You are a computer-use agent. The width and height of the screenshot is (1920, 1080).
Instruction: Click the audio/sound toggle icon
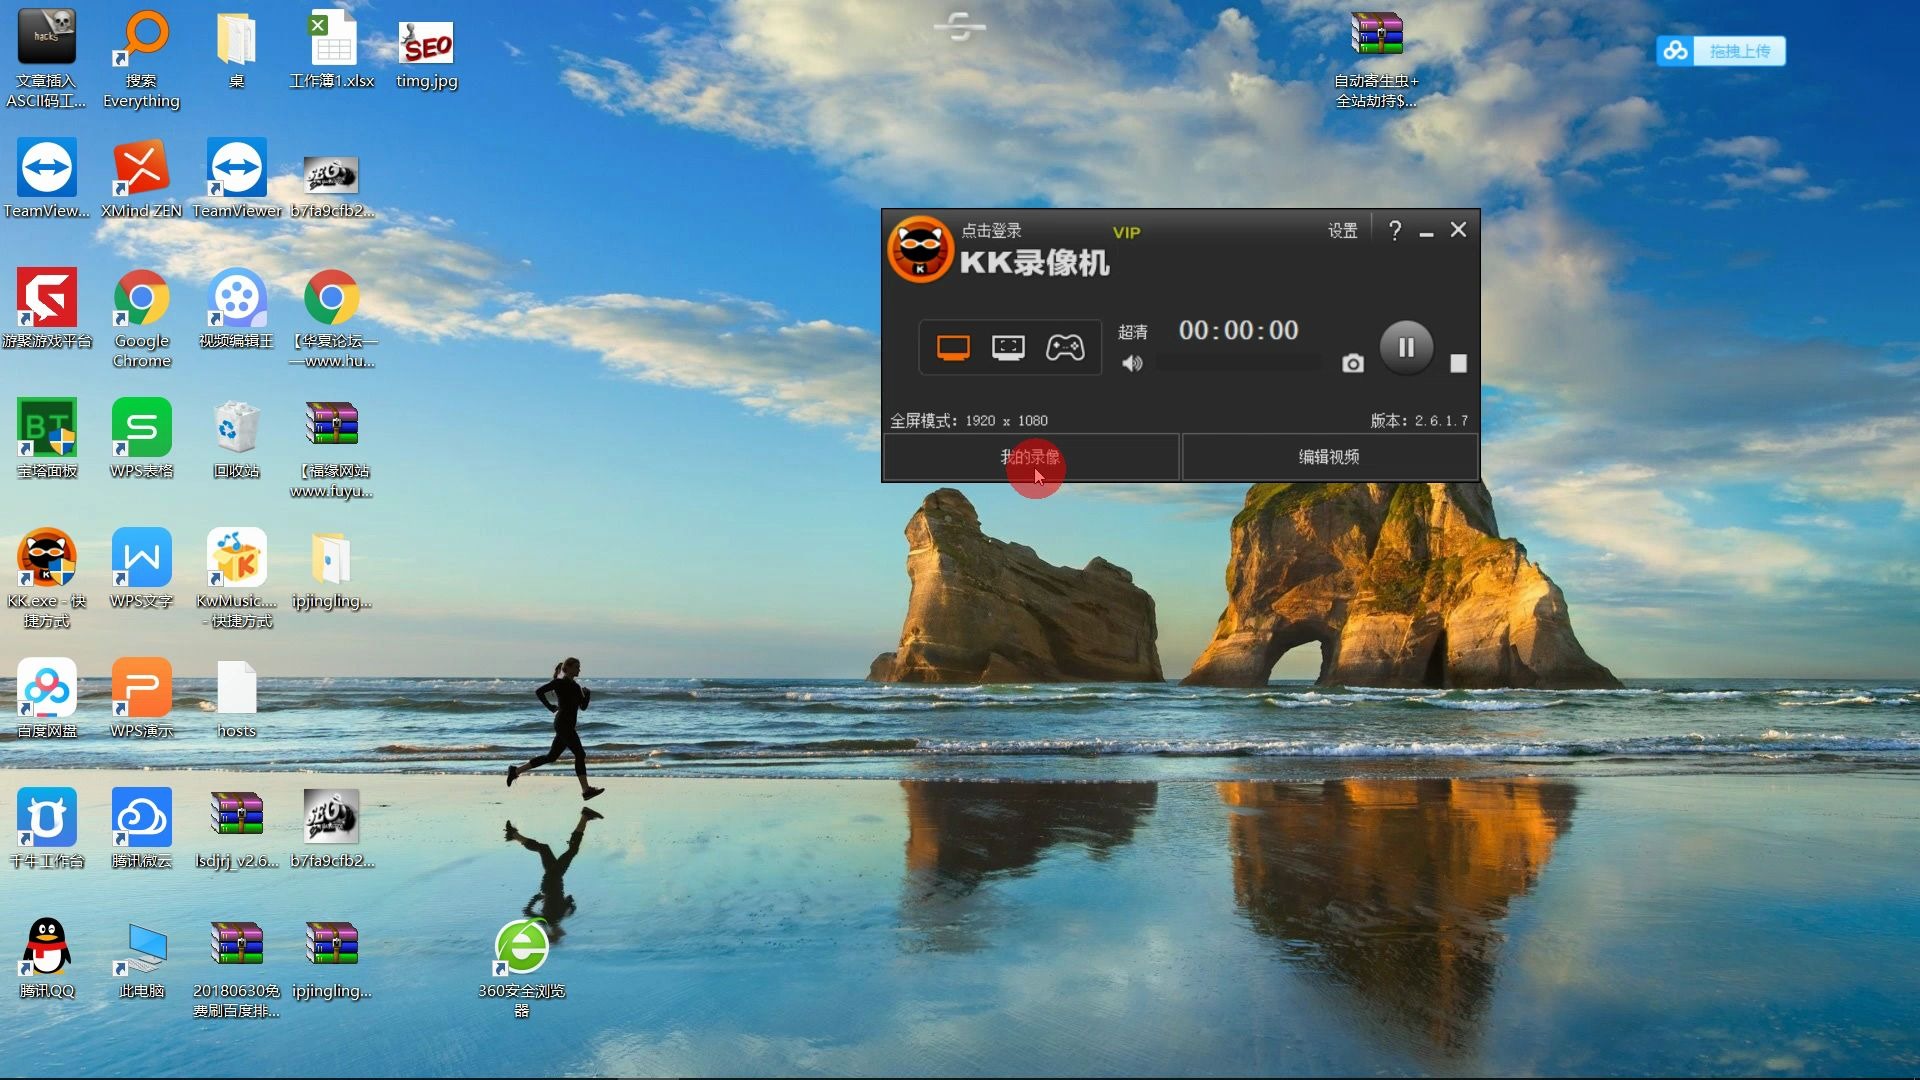point(1131,365)
